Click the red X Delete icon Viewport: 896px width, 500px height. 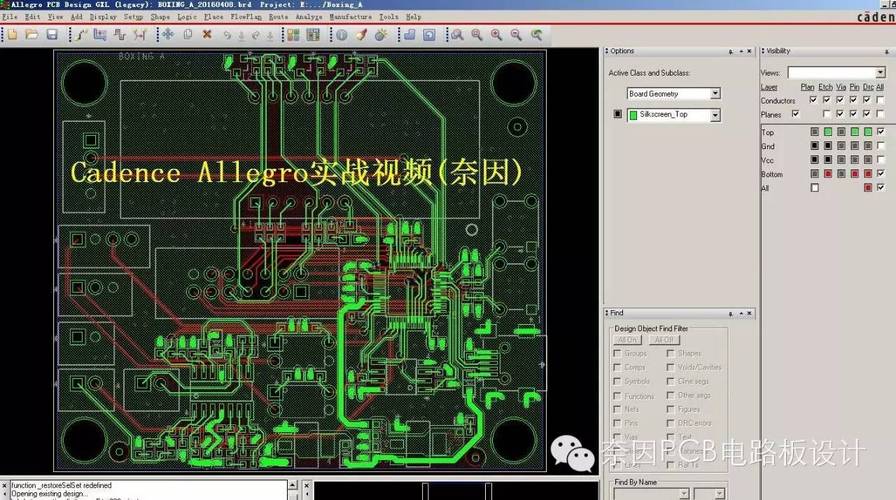pos(207,35)
